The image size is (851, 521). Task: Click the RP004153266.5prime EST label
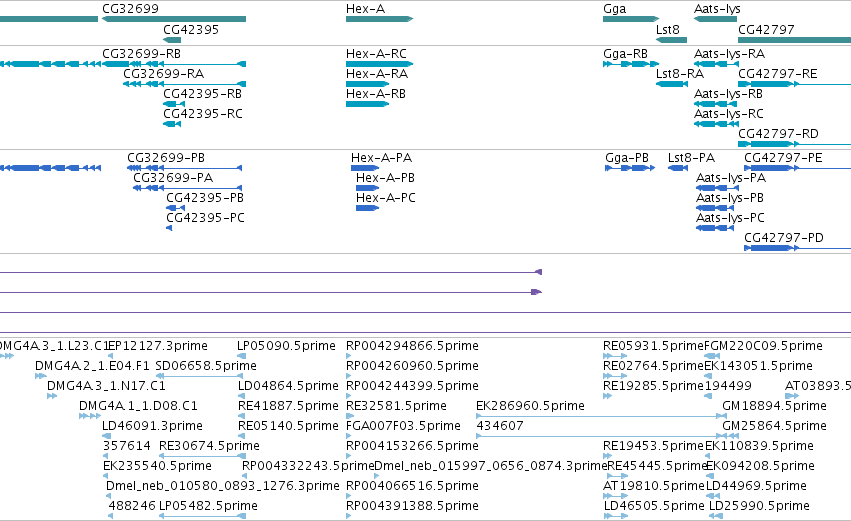click(x=412, y=447)
